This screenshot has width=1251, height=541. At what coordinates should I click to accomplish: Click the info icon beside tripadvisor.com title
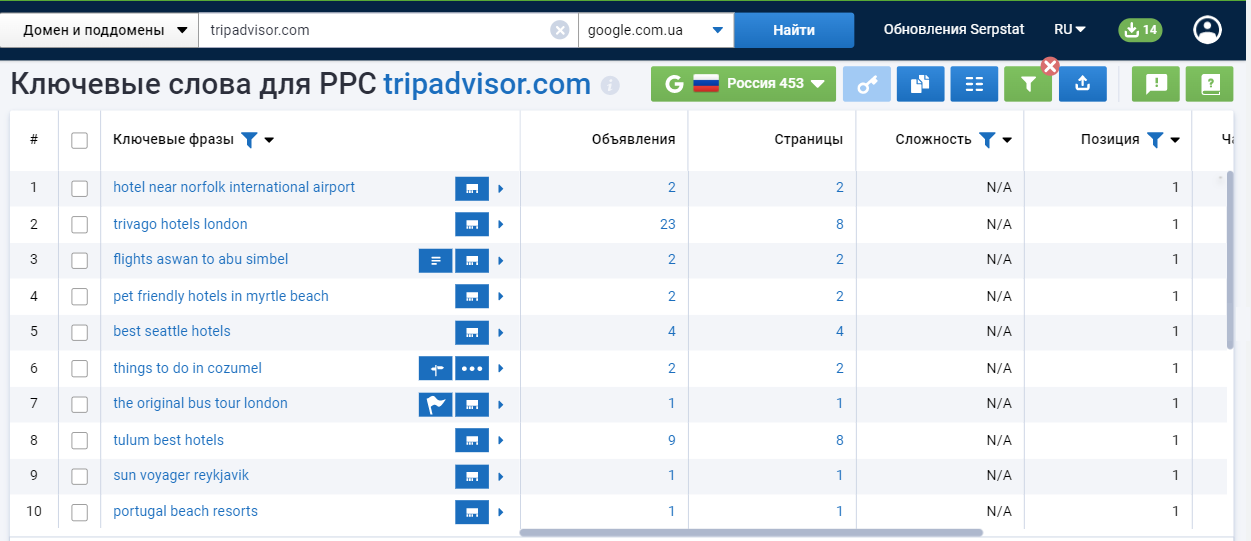click(x=610, y=86)
